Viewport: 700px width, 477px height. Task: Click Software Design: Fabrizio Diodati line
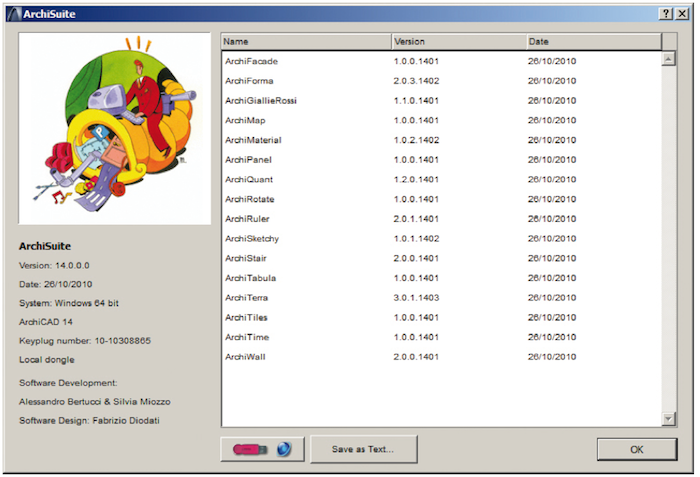point(89,420)
